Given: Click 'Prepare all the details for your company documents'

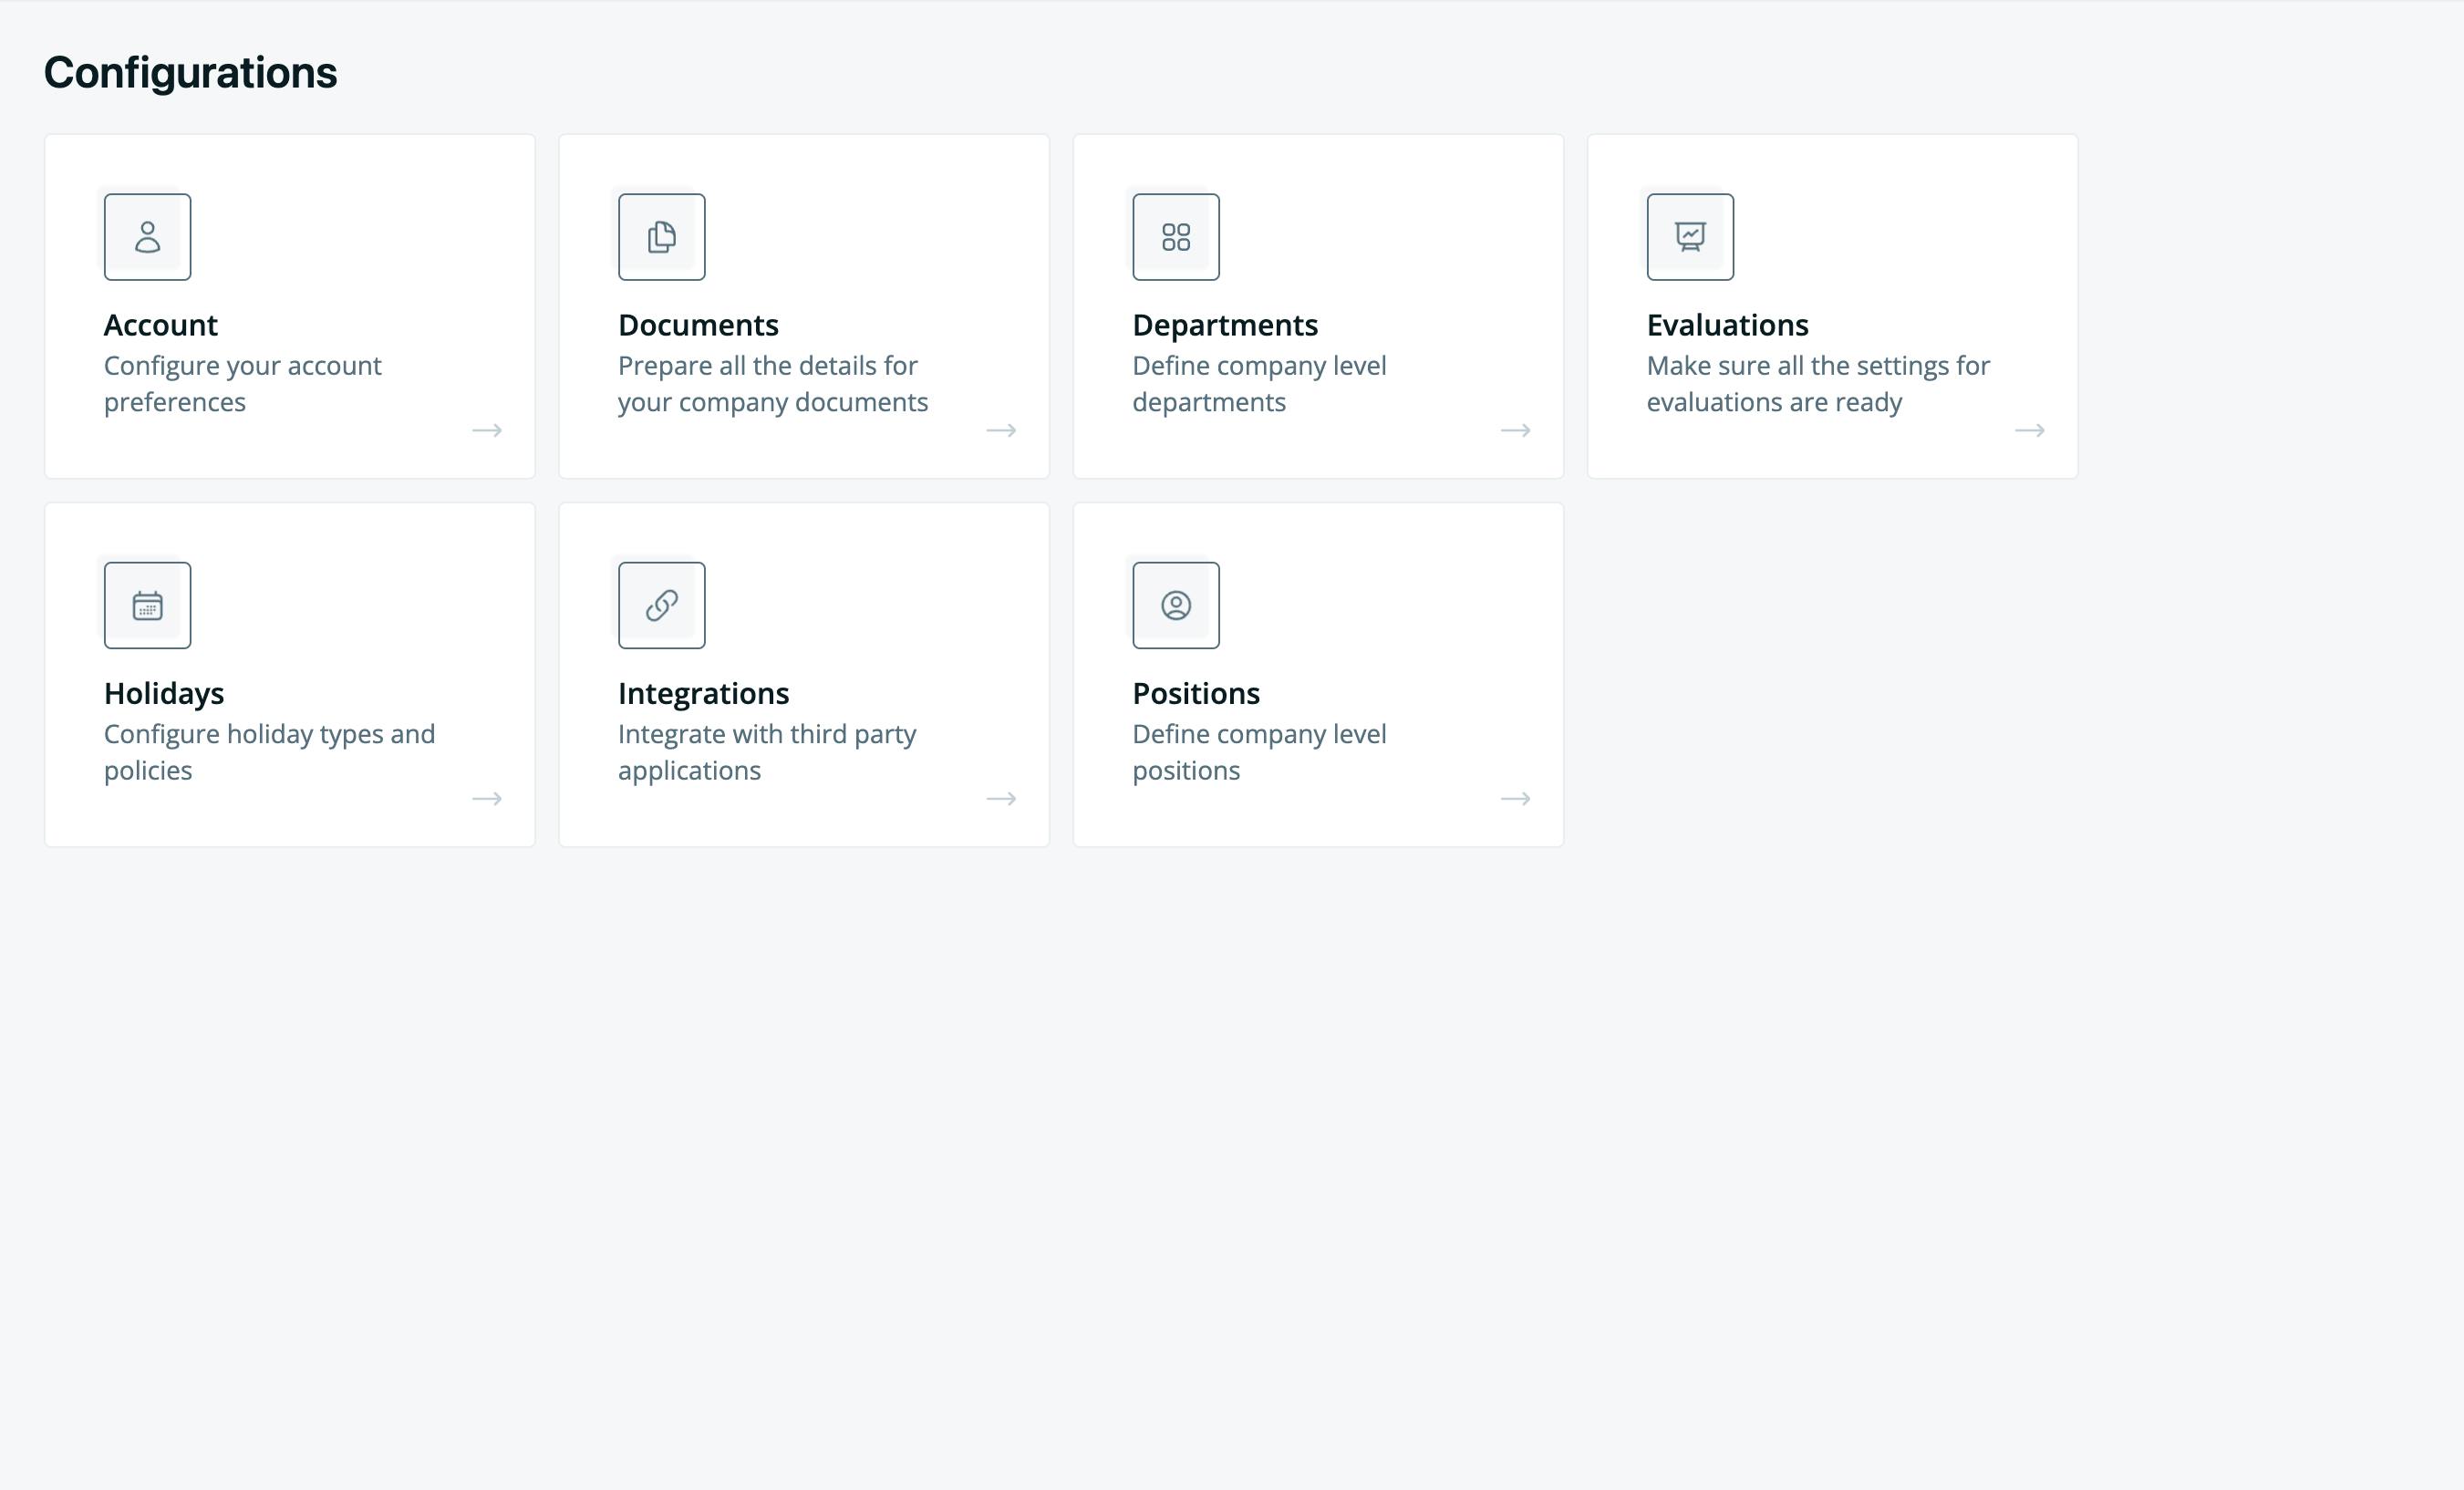Looking at the screenshot, I should pos(772,383).
